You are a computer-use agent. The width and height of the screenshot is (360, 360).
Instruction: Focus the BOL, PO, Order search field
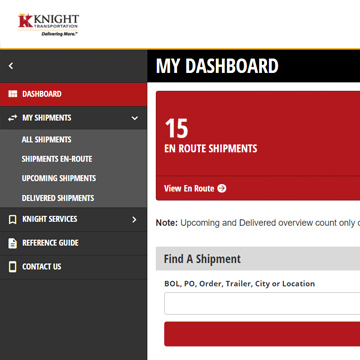pos(262,303)
